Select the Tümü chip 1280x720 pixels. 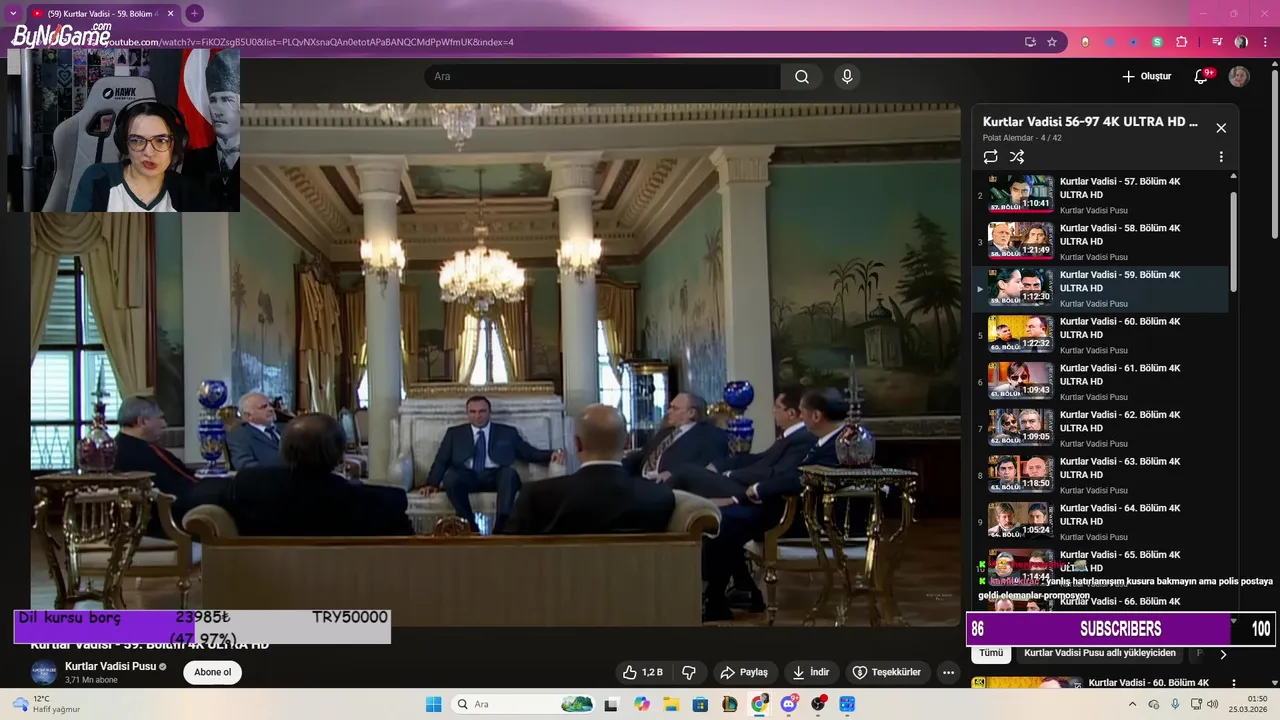[x=991, y=653]
